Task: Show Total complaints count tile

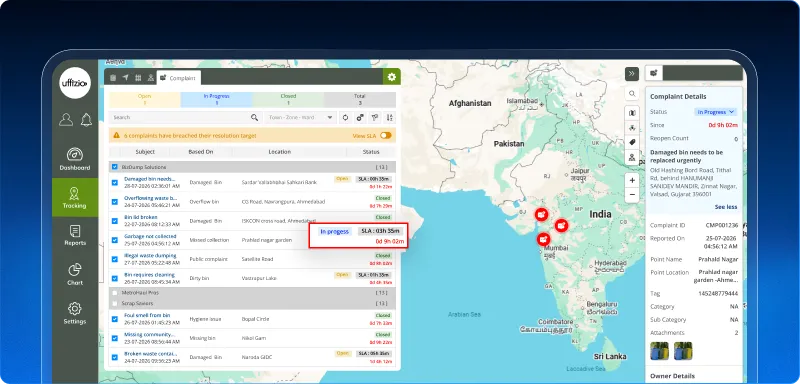Action: (x=360, y=99)
